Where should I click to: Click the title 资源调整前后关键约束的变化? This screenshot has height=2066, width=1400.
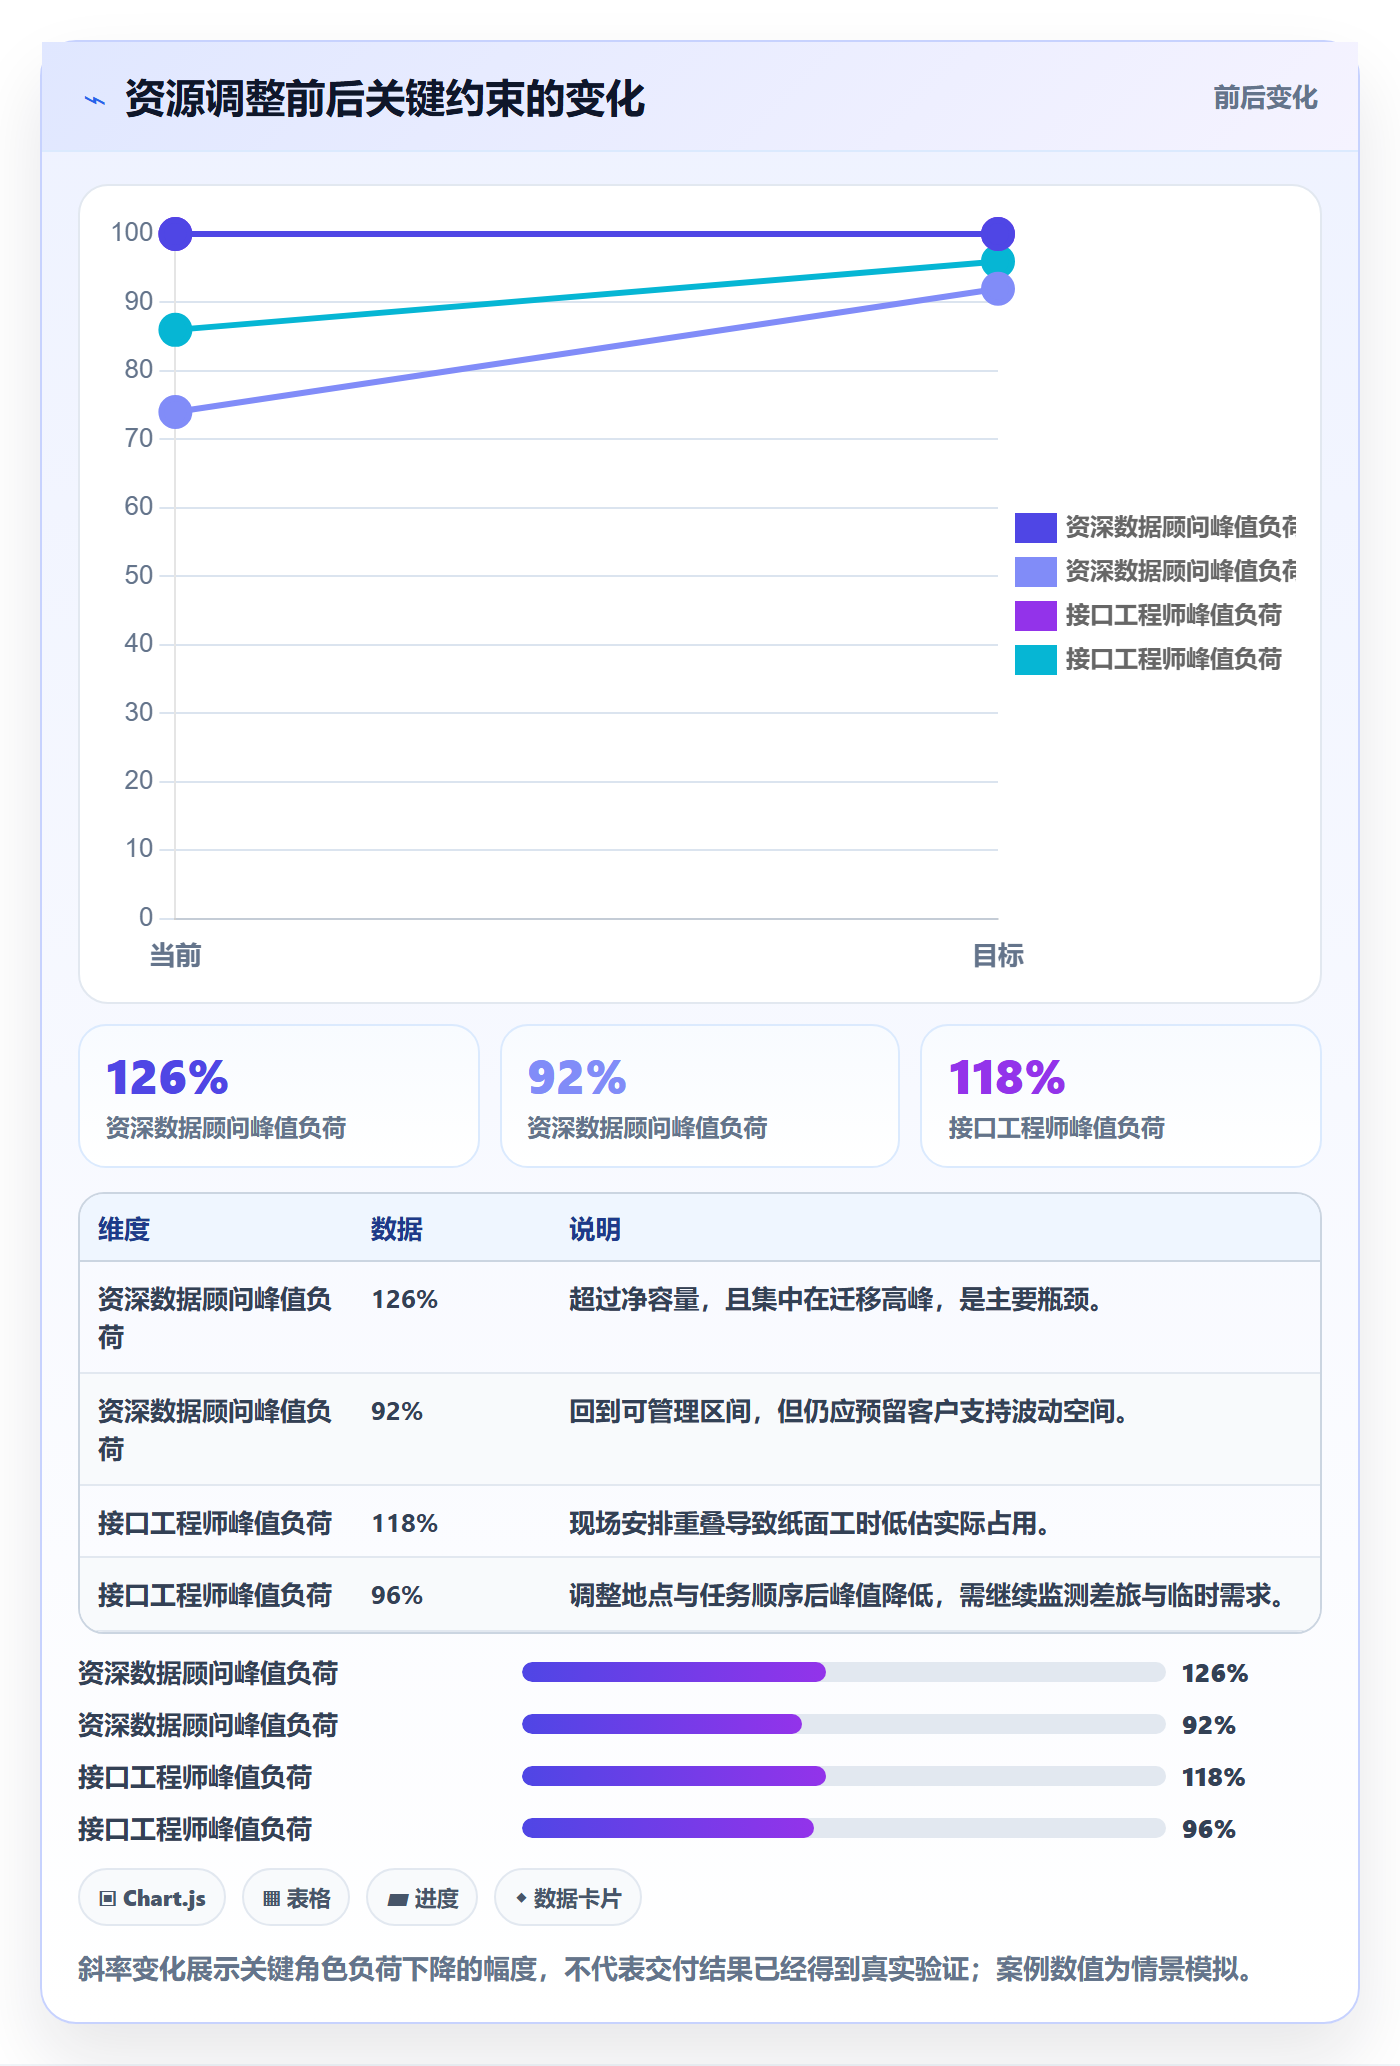(385, 99)
